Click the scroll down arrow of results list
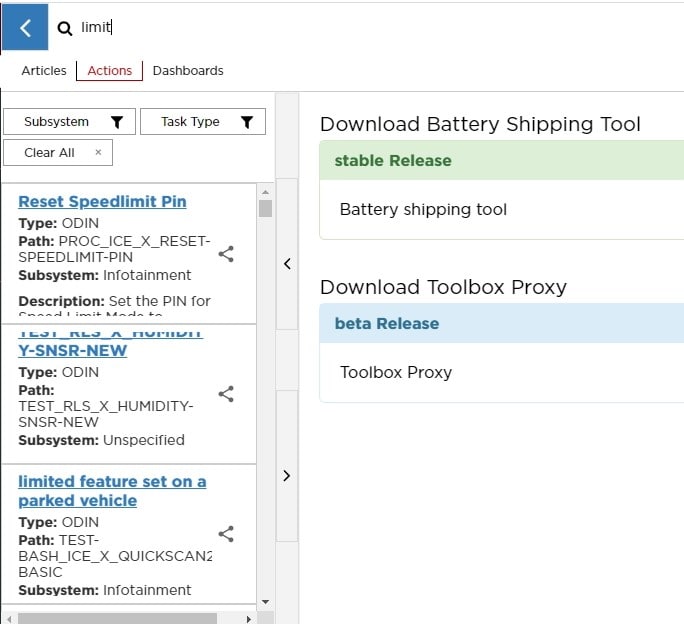 pyautogui.click(x=265, y=601)
